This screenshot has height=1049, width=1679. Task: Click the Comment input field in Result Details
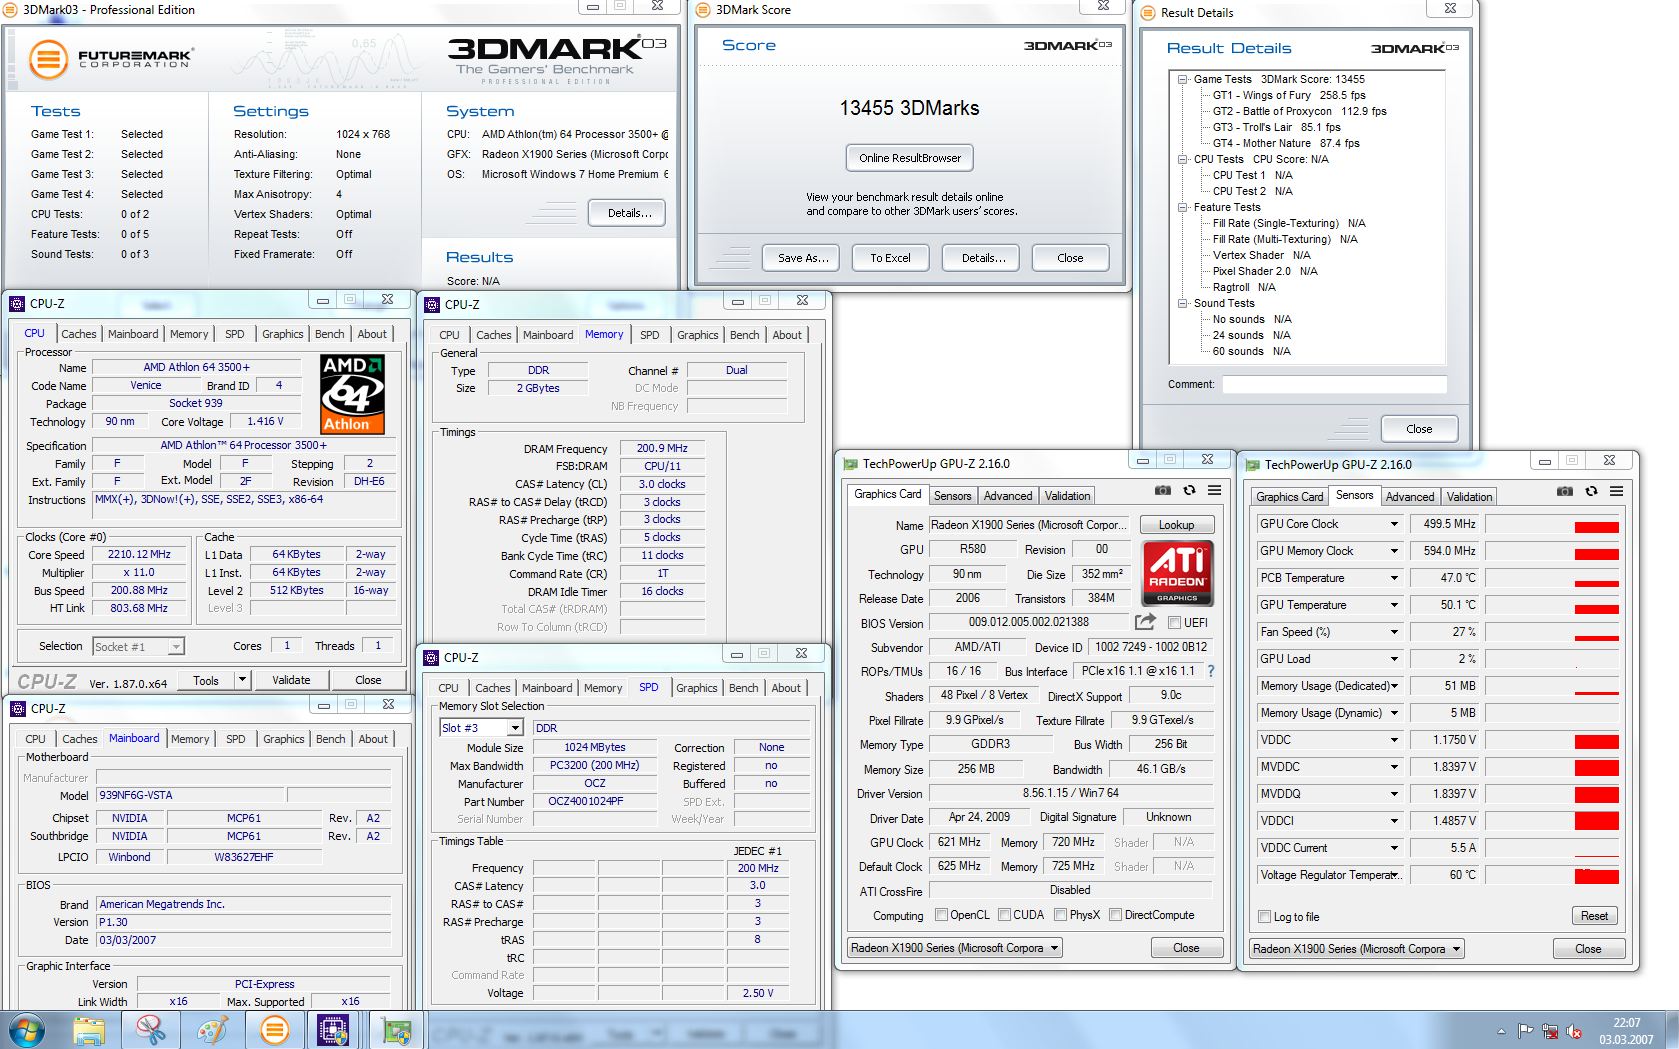coord(1335,384)
